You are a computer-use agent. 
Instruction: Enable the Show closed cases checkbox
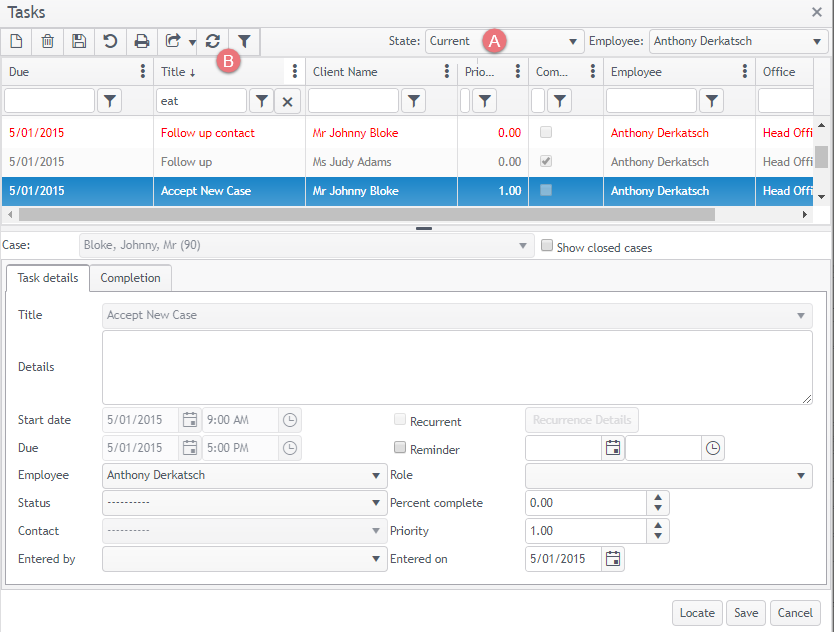546,246
